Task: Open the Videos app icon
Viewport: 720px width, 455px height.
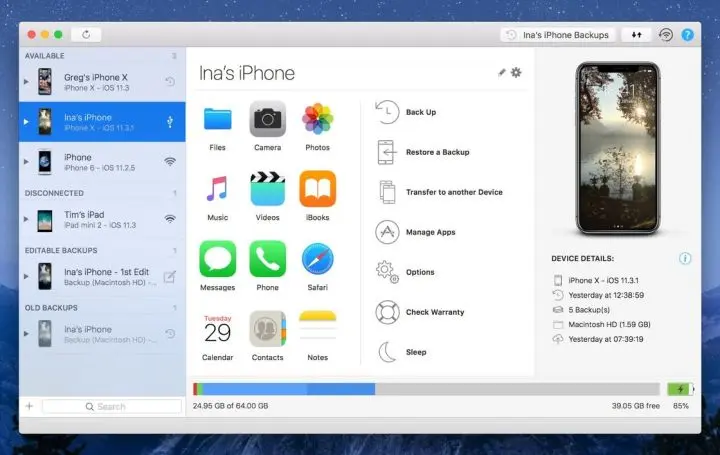Action: (x=267, y=189)
